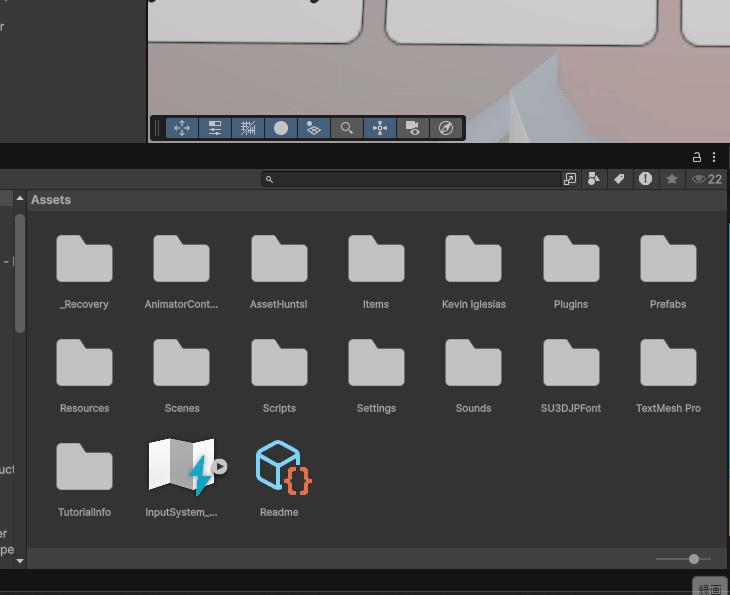Click the Project search input field
Image resolution: width=730 pixels, height=595 pixels.
(415, 179)
